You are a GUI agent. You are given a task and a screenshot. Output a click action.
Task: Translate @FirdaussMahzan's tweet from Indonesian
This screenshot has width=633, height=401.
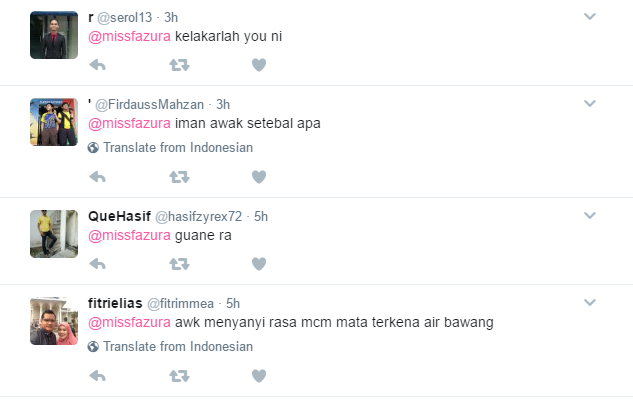pos(170,147)
